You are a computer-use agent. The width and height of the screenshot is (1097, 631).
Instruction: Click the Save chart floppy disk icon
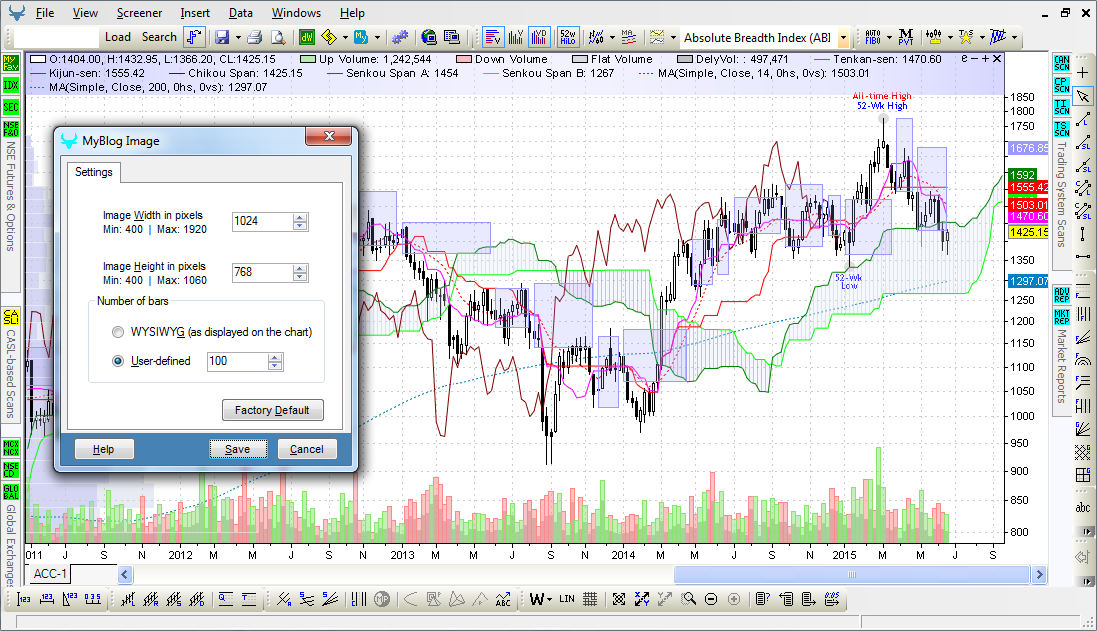tap(222, 37)
